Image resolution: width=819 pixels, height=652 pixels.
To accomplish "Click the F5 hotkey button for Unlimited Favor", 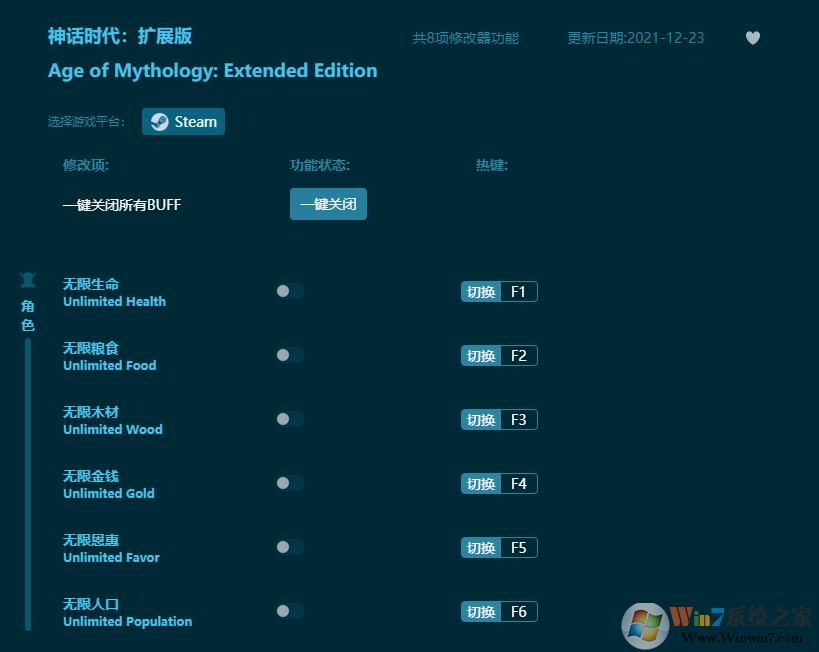I will click(x=498, y=547).
